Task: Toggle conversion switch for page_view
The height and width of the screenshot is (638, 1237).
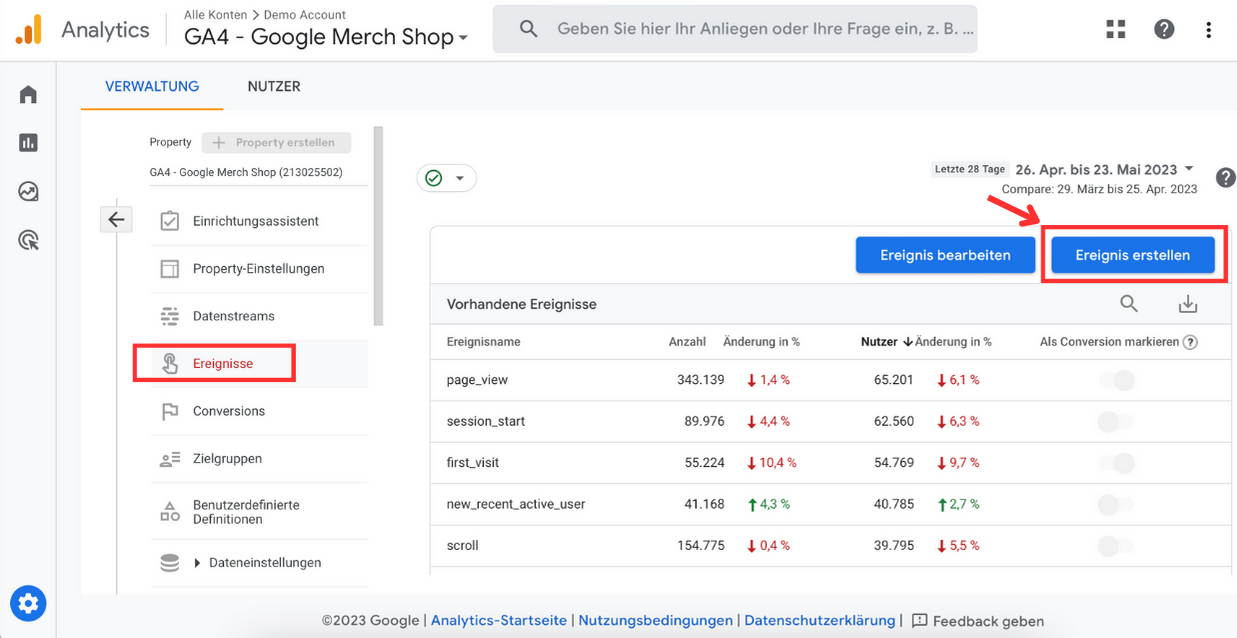Action: [x=1117, y=380]
